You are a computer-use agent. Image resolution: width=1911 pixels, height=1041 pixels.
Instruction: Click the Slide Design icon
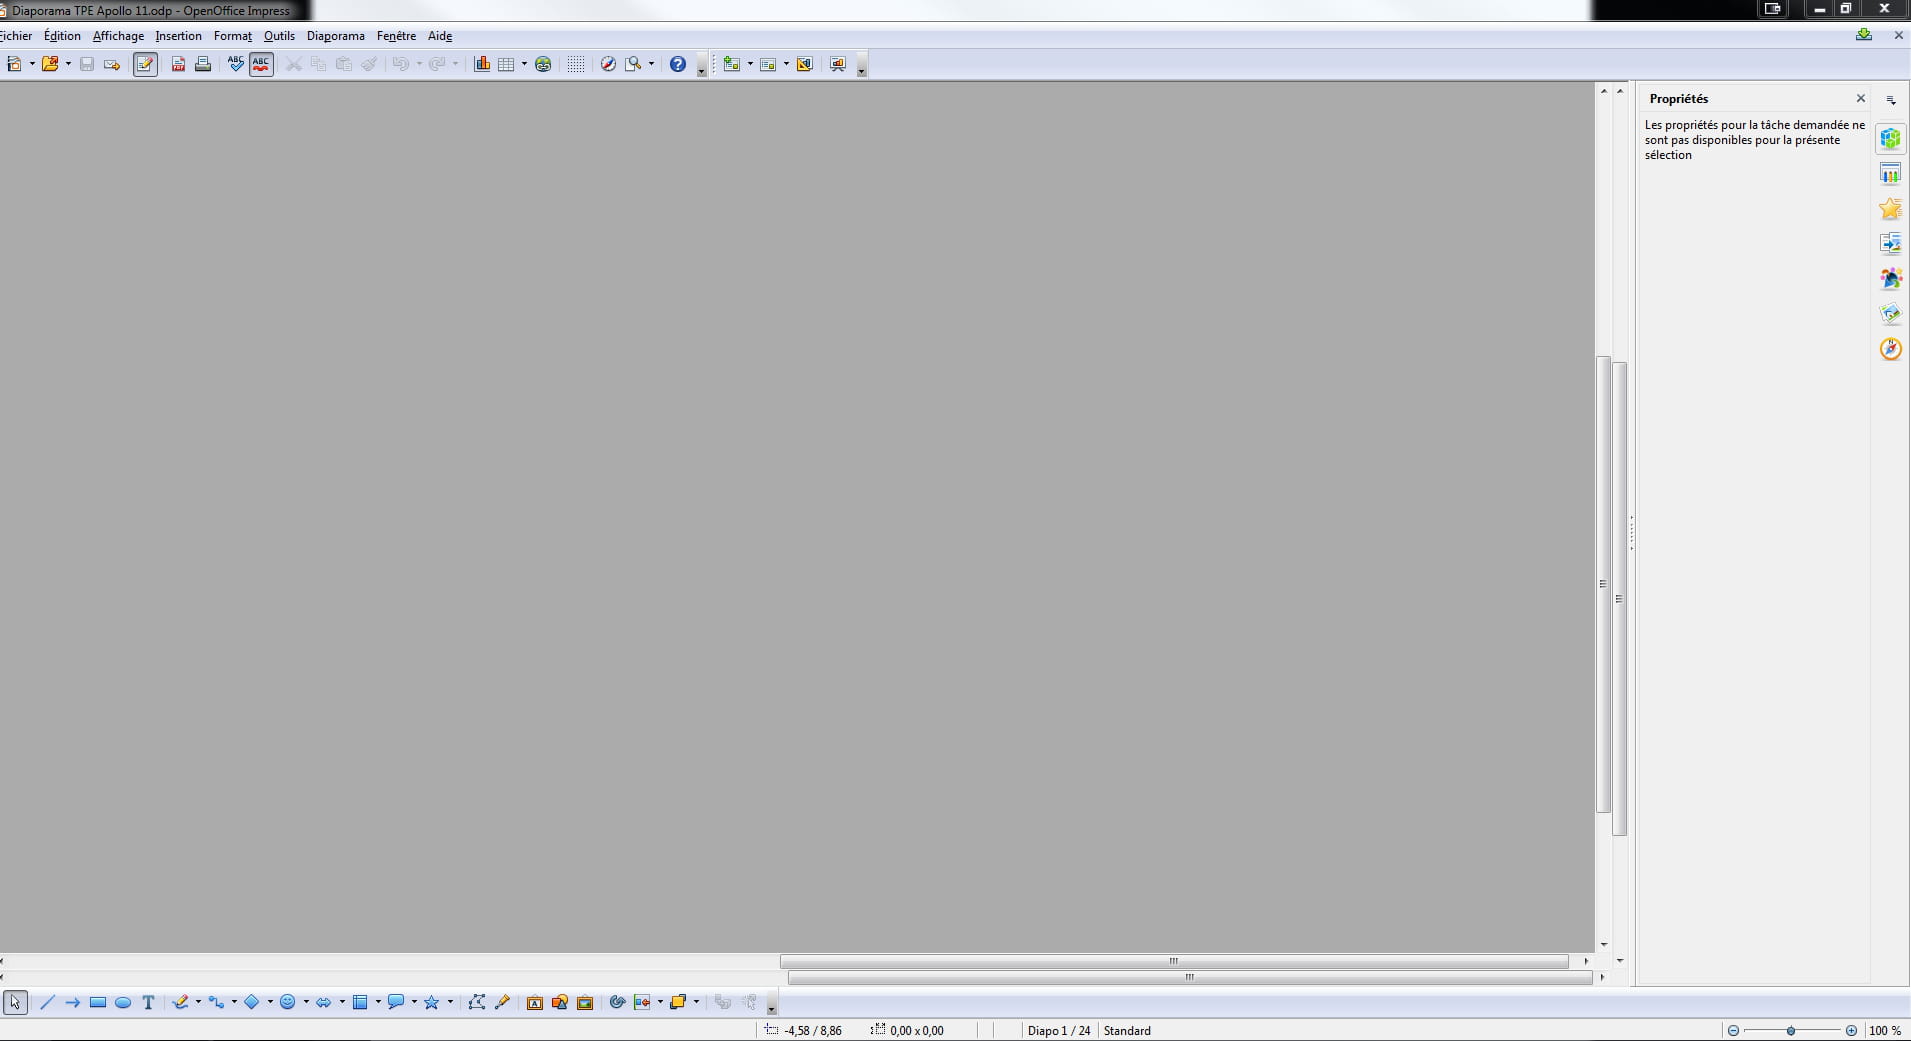tap(804, 64)
